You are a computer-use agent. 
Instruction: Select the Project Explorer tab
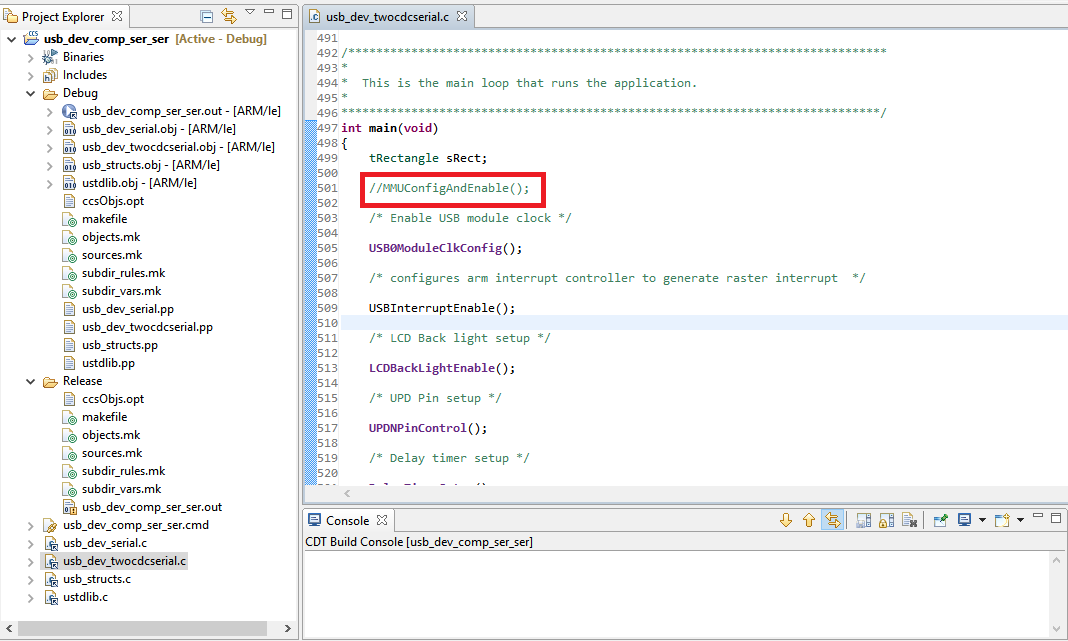(63, 16)
